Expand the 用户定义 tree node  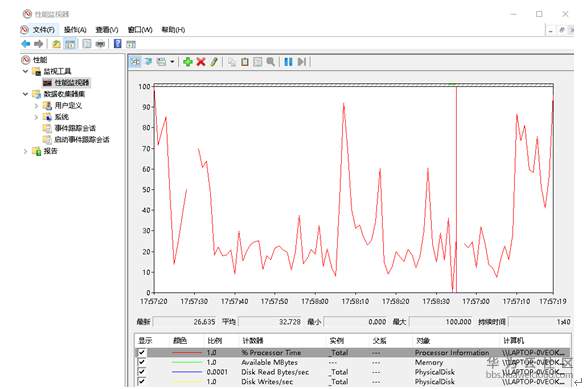point(36,105)
